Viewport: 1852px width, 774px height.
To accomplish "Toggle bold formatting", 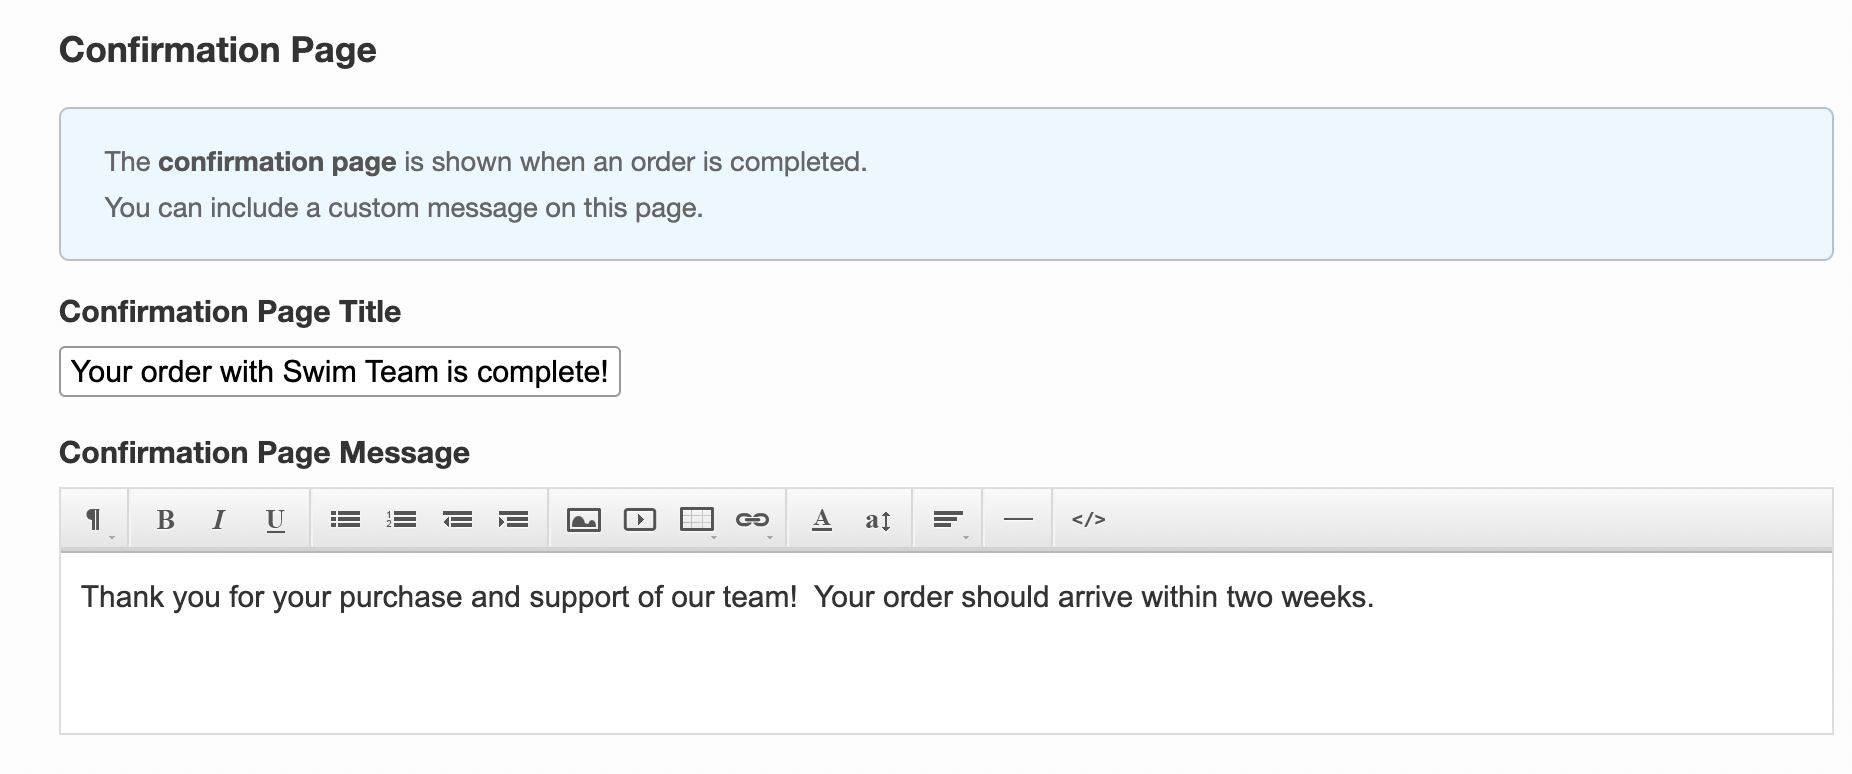I will click(166, 519).
